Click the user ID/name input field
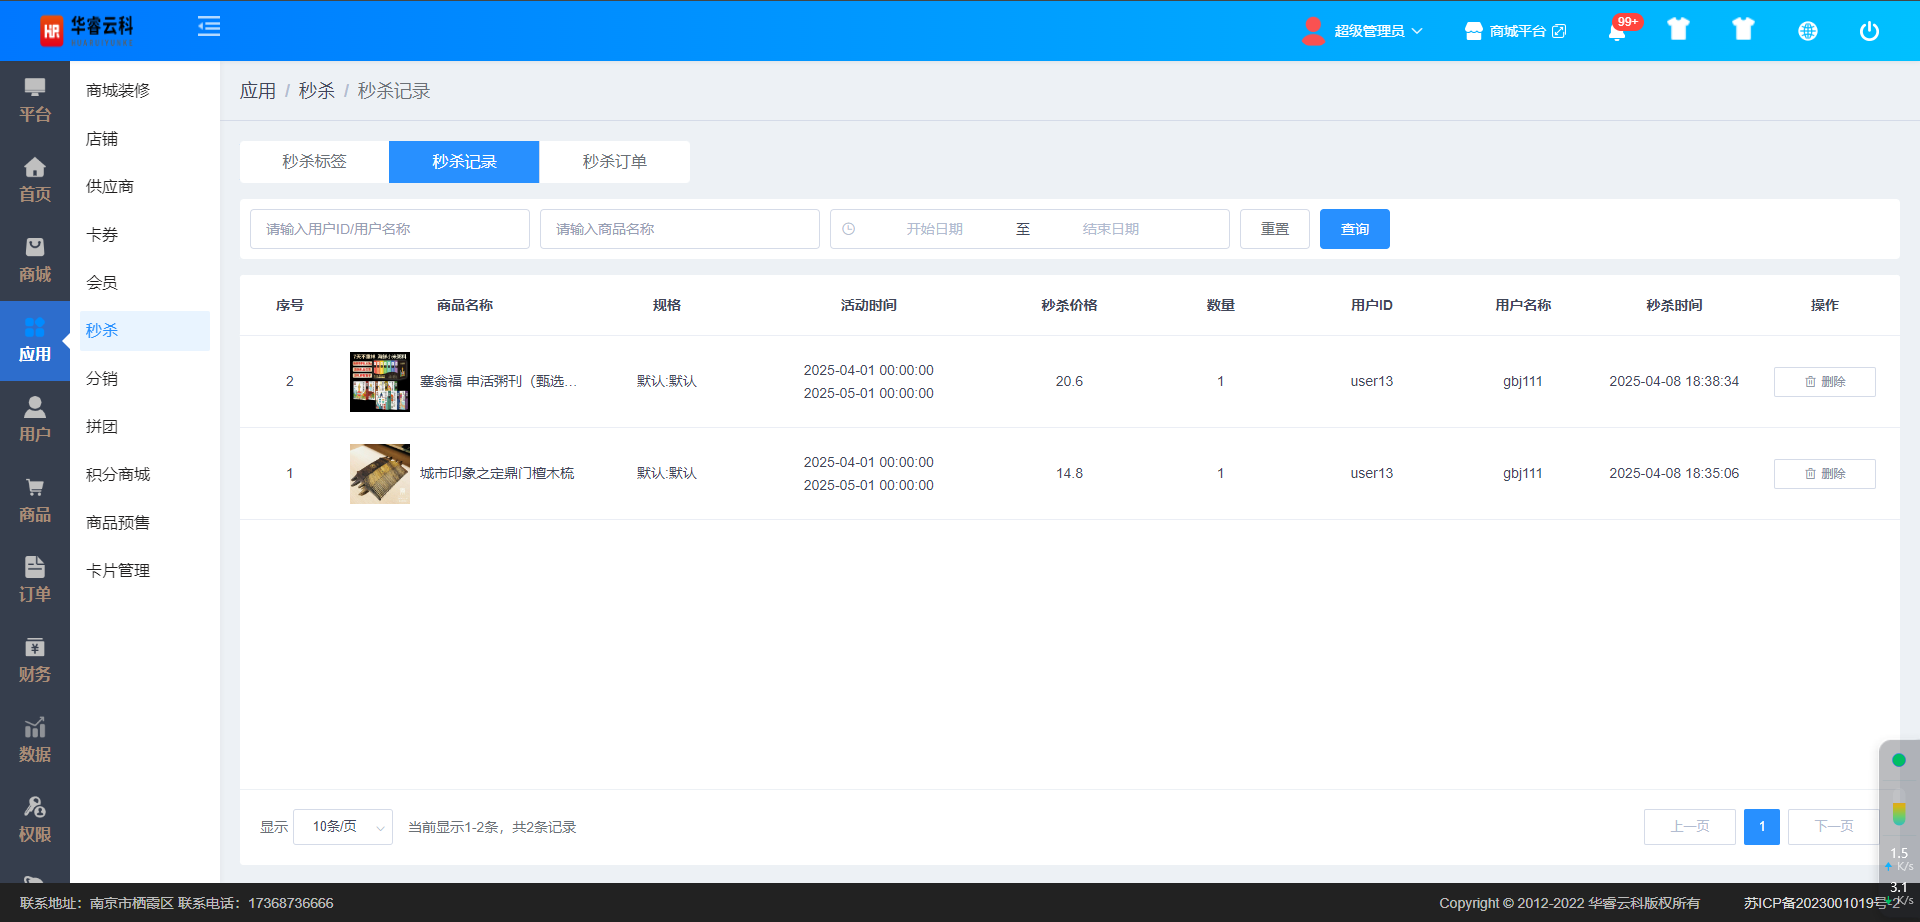 point(390,229)
